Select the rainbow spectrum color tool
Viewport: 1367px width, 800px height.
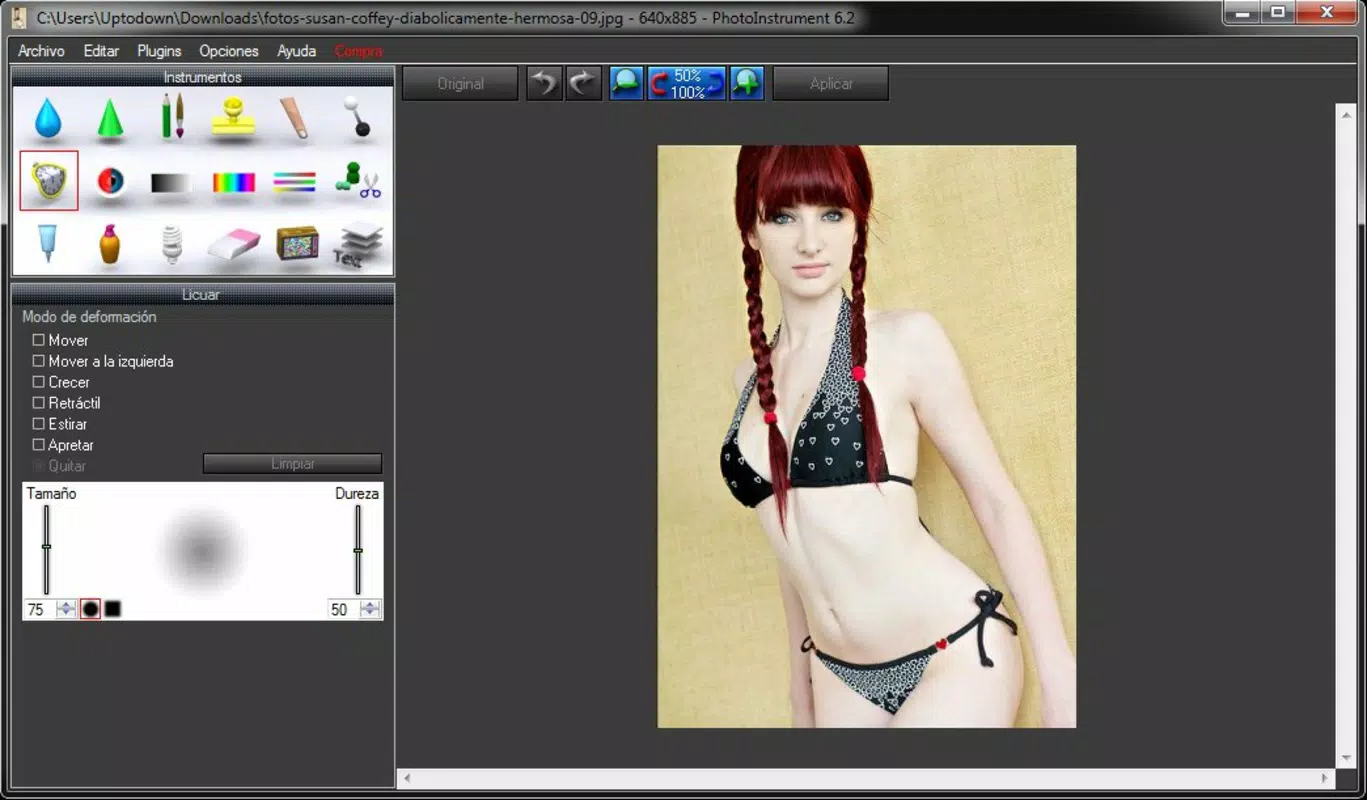[x=234, y=183]
